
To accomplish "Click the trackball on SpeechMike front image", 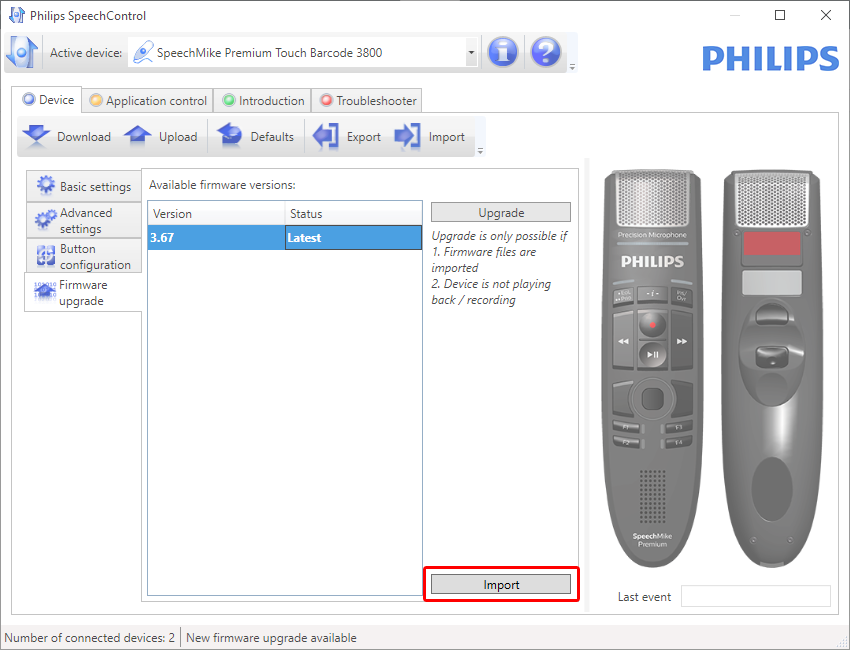I will (x=652, y=399).
